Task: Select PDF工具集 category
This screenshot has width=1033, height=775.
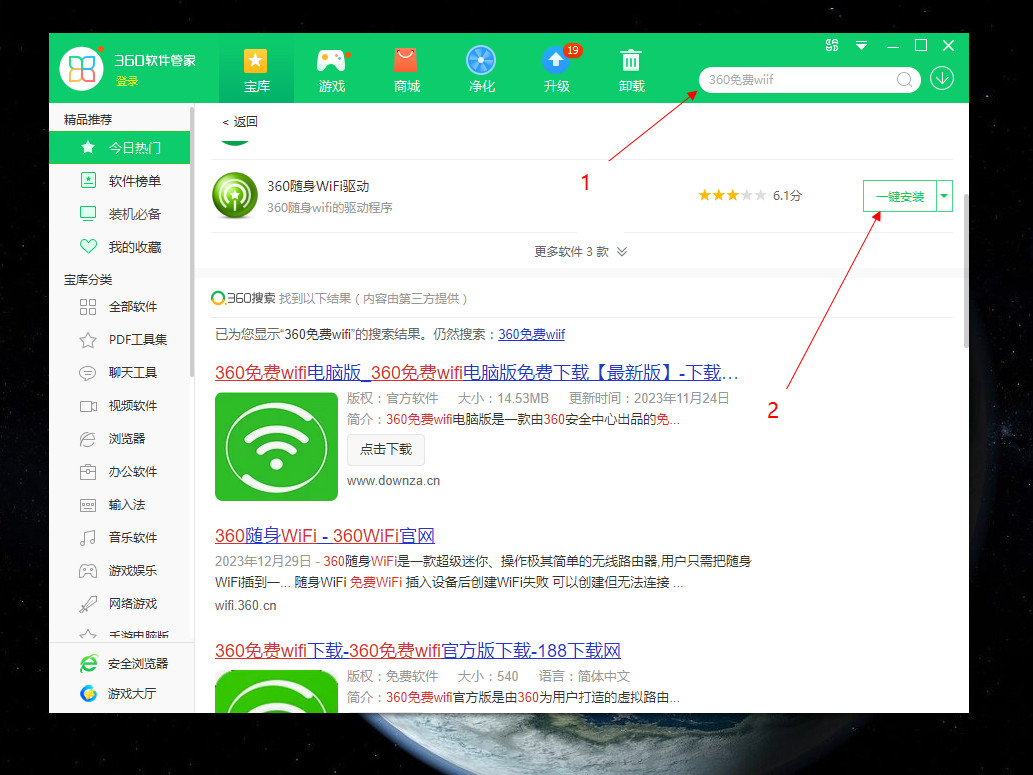Action: (119, 339)
